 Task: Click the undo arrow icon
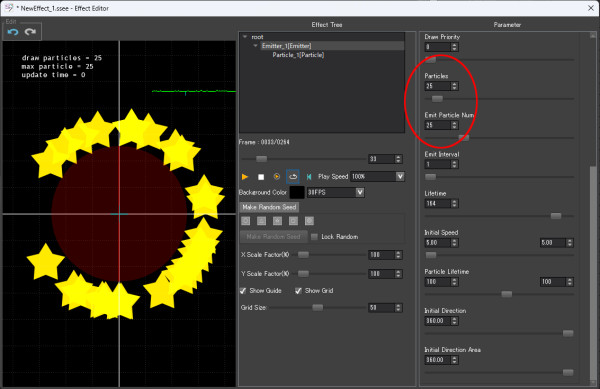pyautogui.click(x=13, y=32)
